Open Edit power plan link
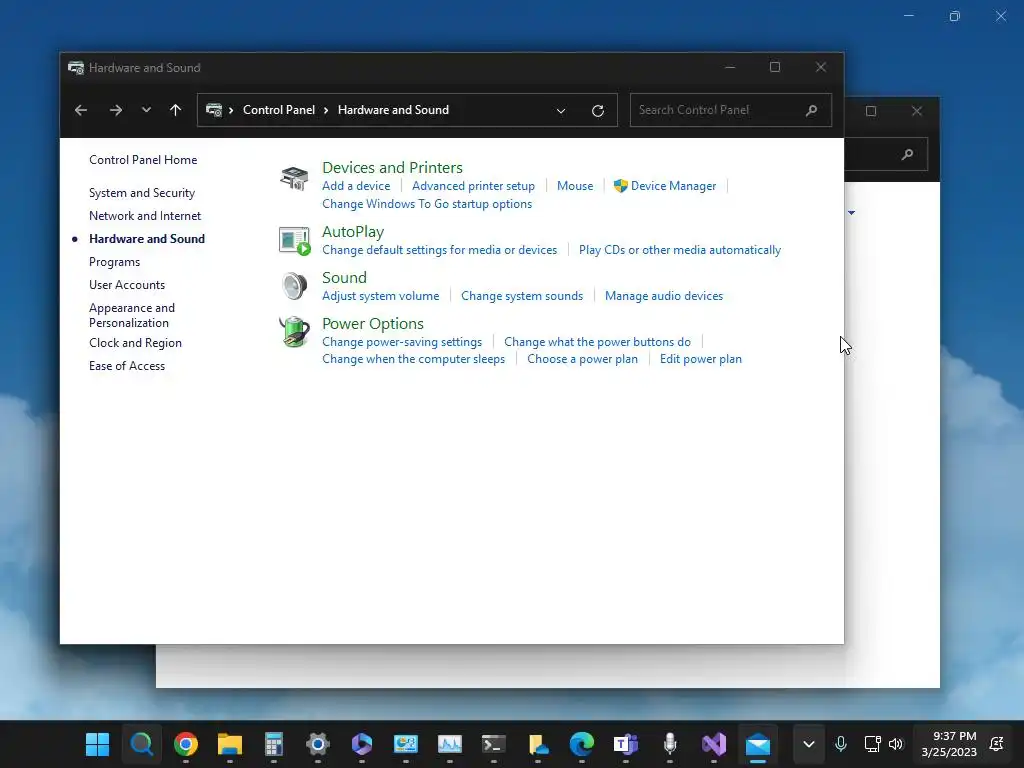 click(701, 359)
